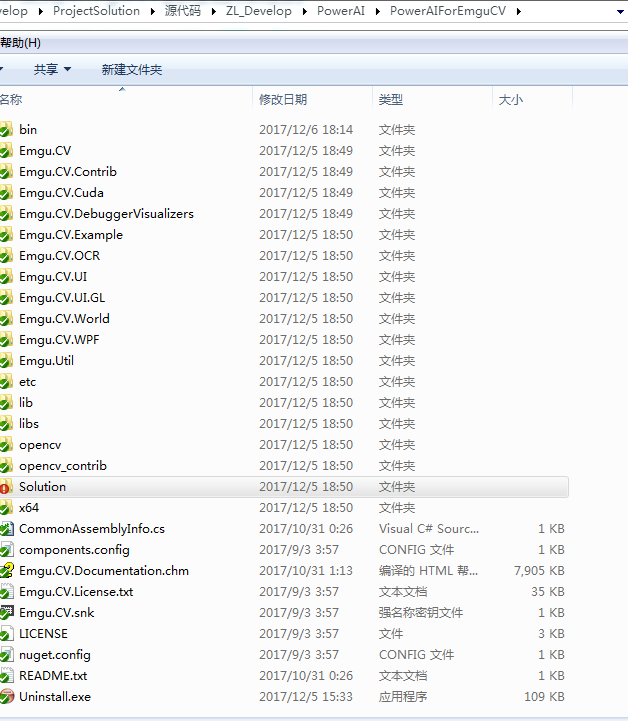The height and width of the screenshot is (721, 628).
Task: Select the Emgu.CV.DebuggerVisualizers folder icon
Action: [6, 214]
